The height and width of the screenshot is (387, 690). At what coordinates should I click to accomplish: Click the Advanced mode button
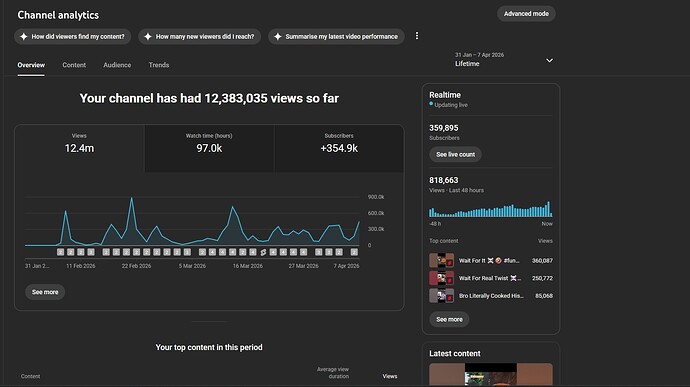(526, 14)
